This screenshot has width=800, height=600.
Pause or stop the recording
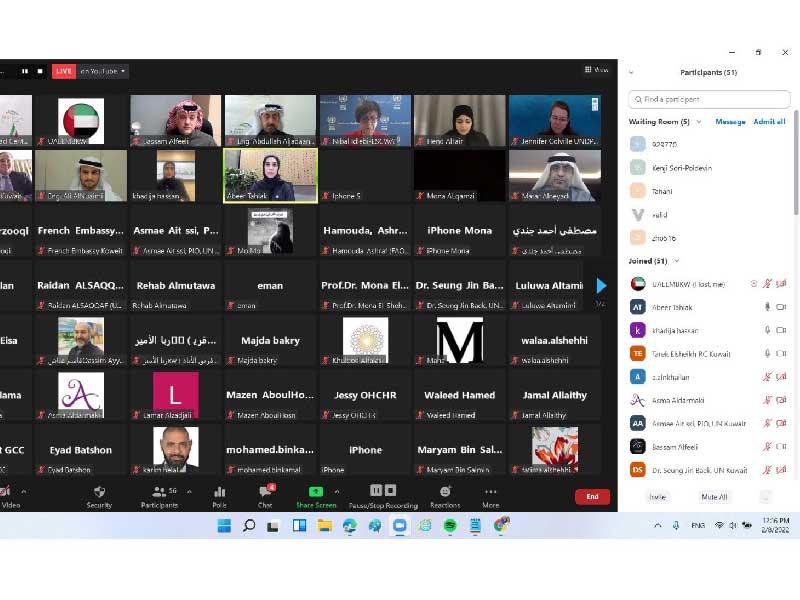click(383, 495)
